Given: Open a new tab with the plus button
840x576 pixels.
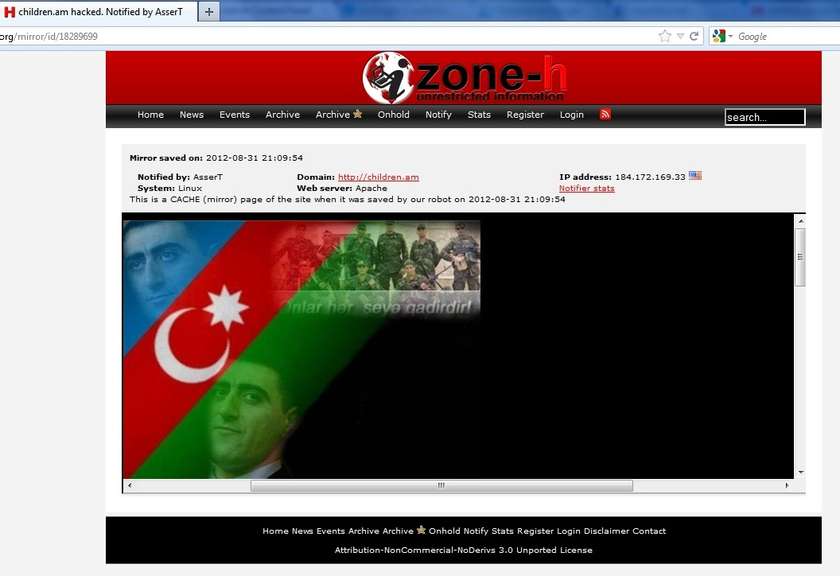Looking at the screenshot, I should [209, 11].
